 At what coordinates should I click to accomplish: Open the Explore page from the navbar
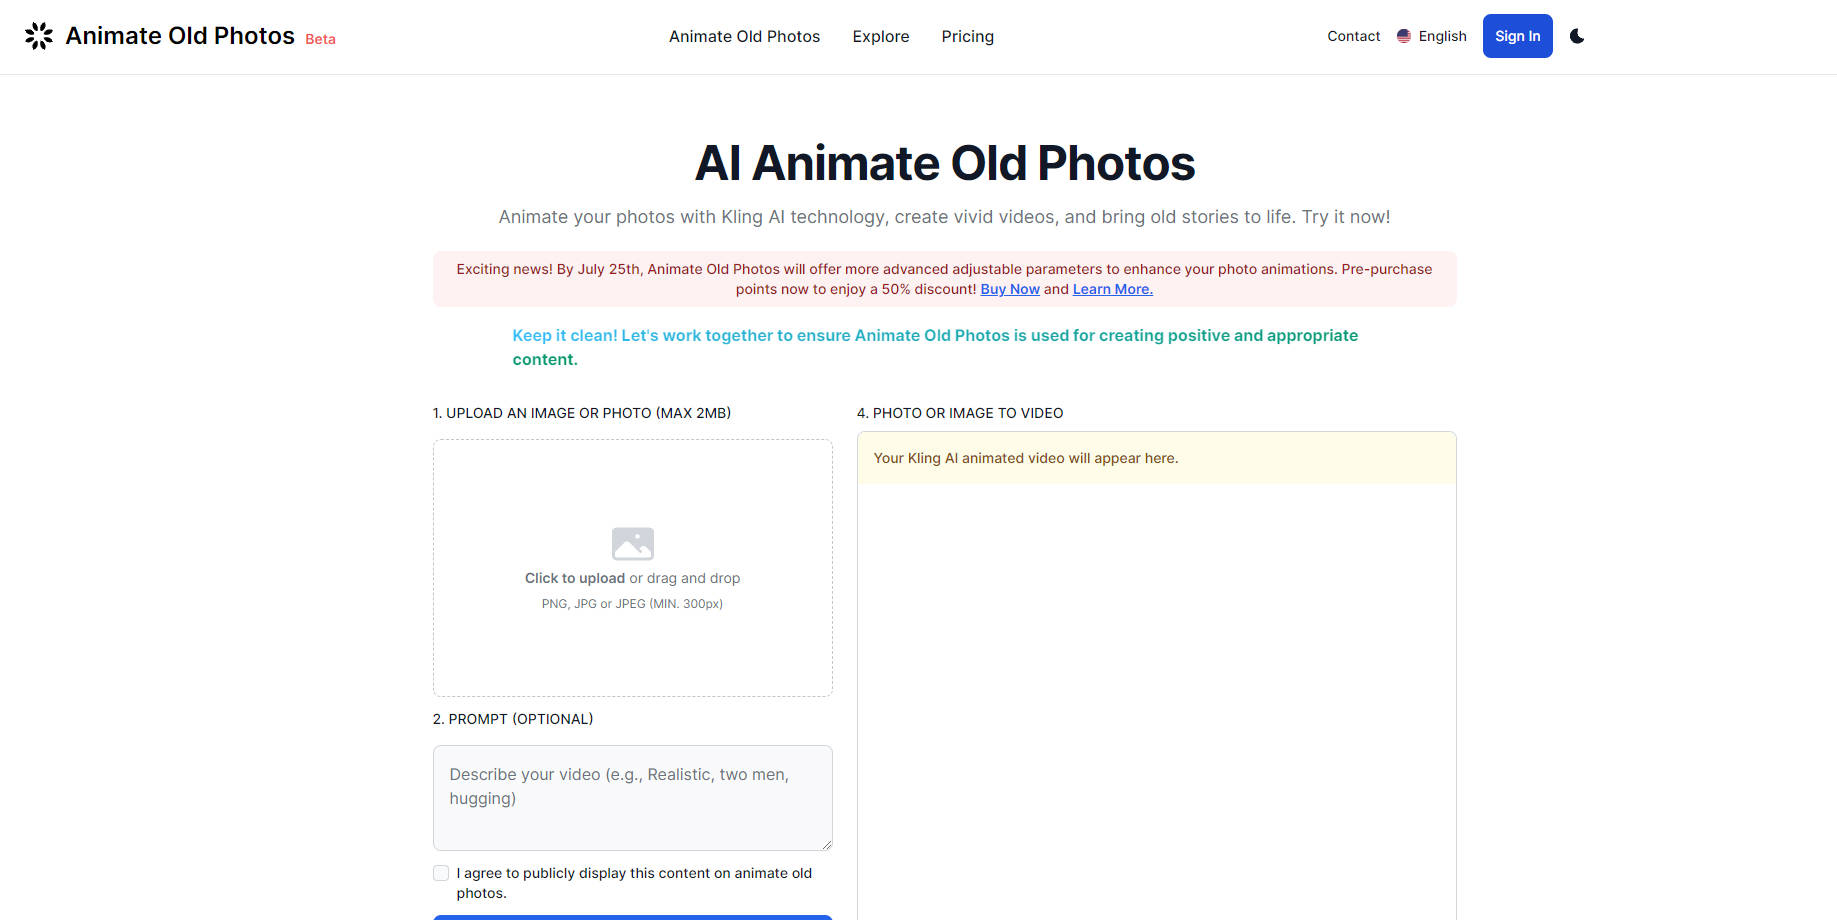click(880, 36)
